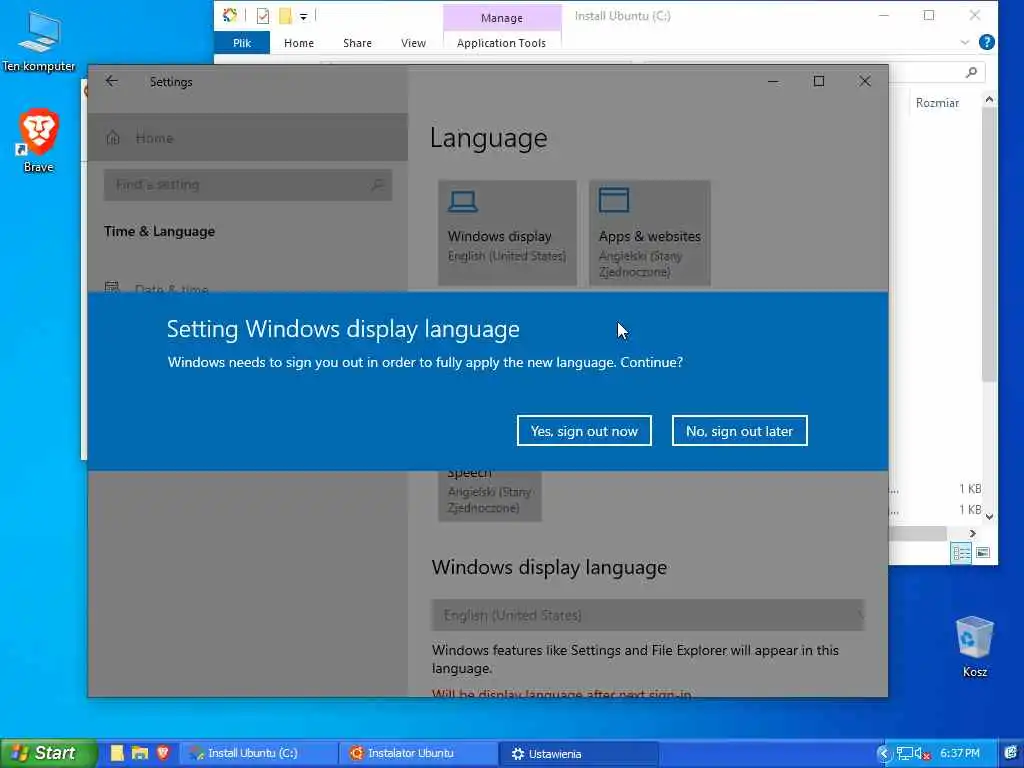Switch to Instalator Ubuntu taskbar button
The width and height of the screenshot is (1024, 768).
coord(418,753)
